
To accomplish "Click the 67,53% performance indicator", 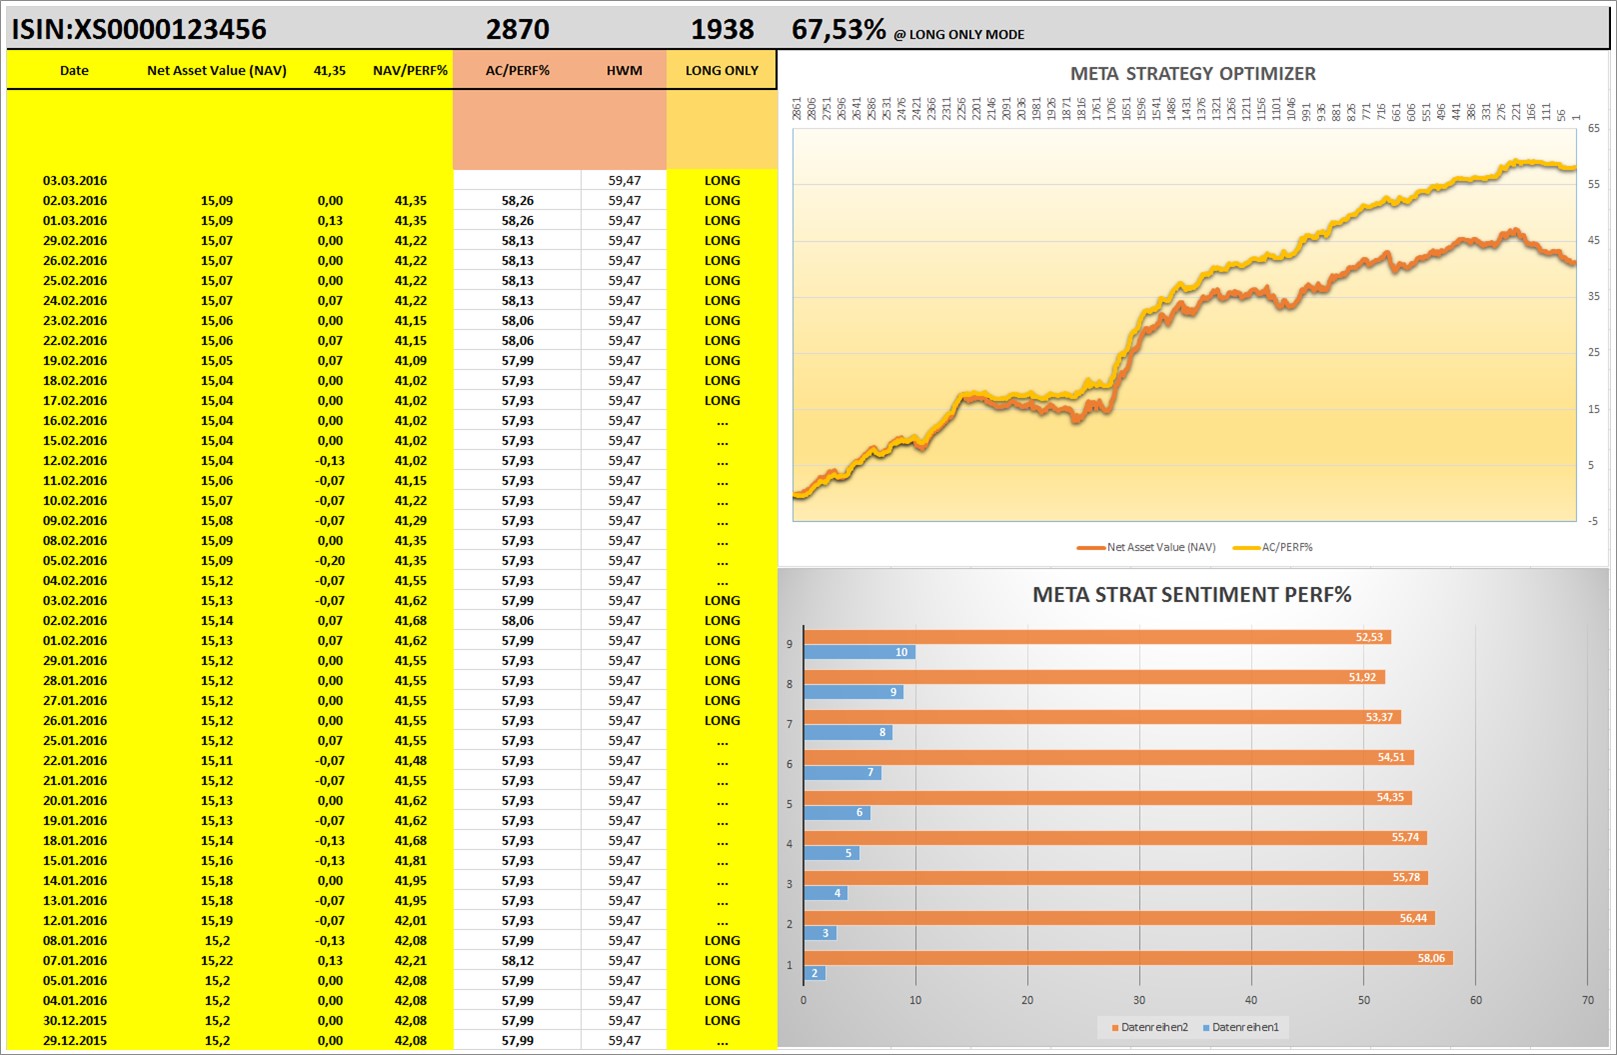I will pos(838,29).
